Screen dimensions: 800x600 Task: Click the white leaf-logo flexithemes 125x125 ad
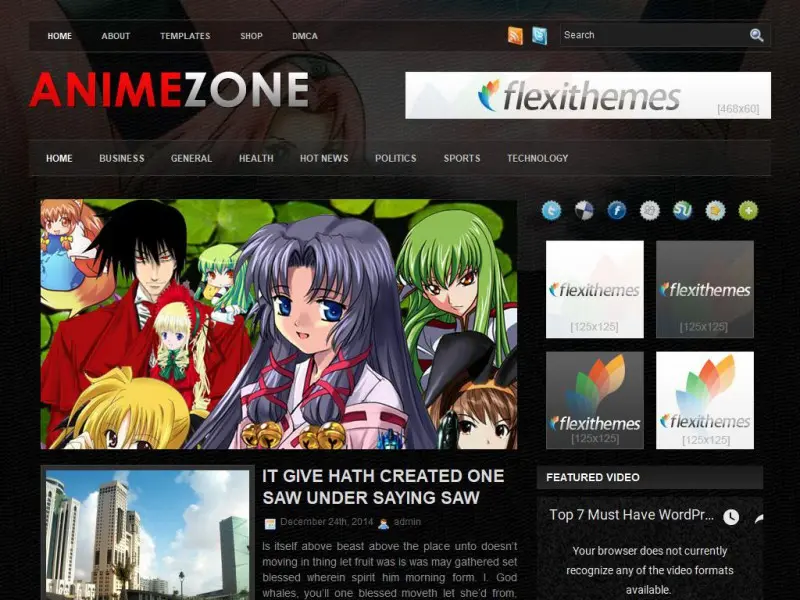705,400
